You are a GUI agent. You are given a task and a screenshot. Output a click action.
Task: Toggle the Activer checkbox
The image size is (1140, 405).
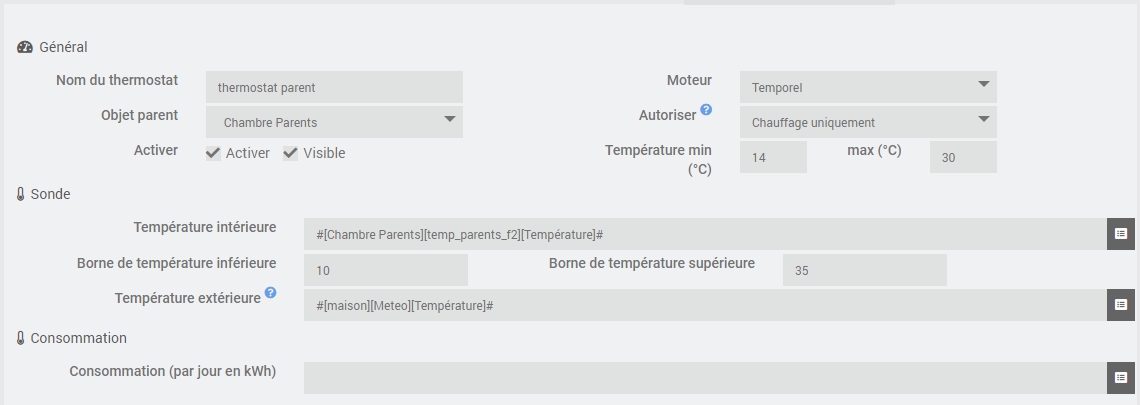click(213, 153)
